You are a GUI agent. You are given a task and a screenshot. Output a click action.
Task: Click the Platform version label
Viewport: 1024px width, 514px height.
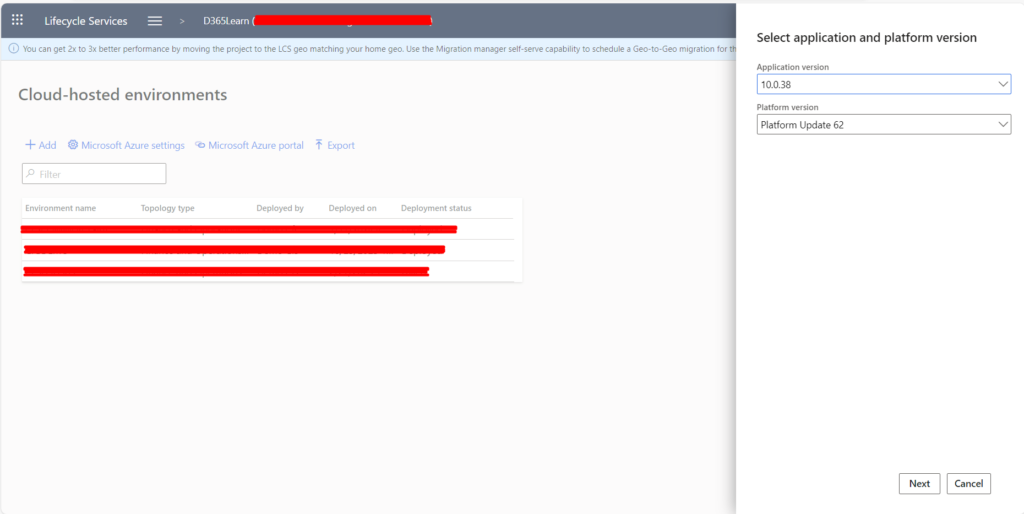click(x=788, y=108)
